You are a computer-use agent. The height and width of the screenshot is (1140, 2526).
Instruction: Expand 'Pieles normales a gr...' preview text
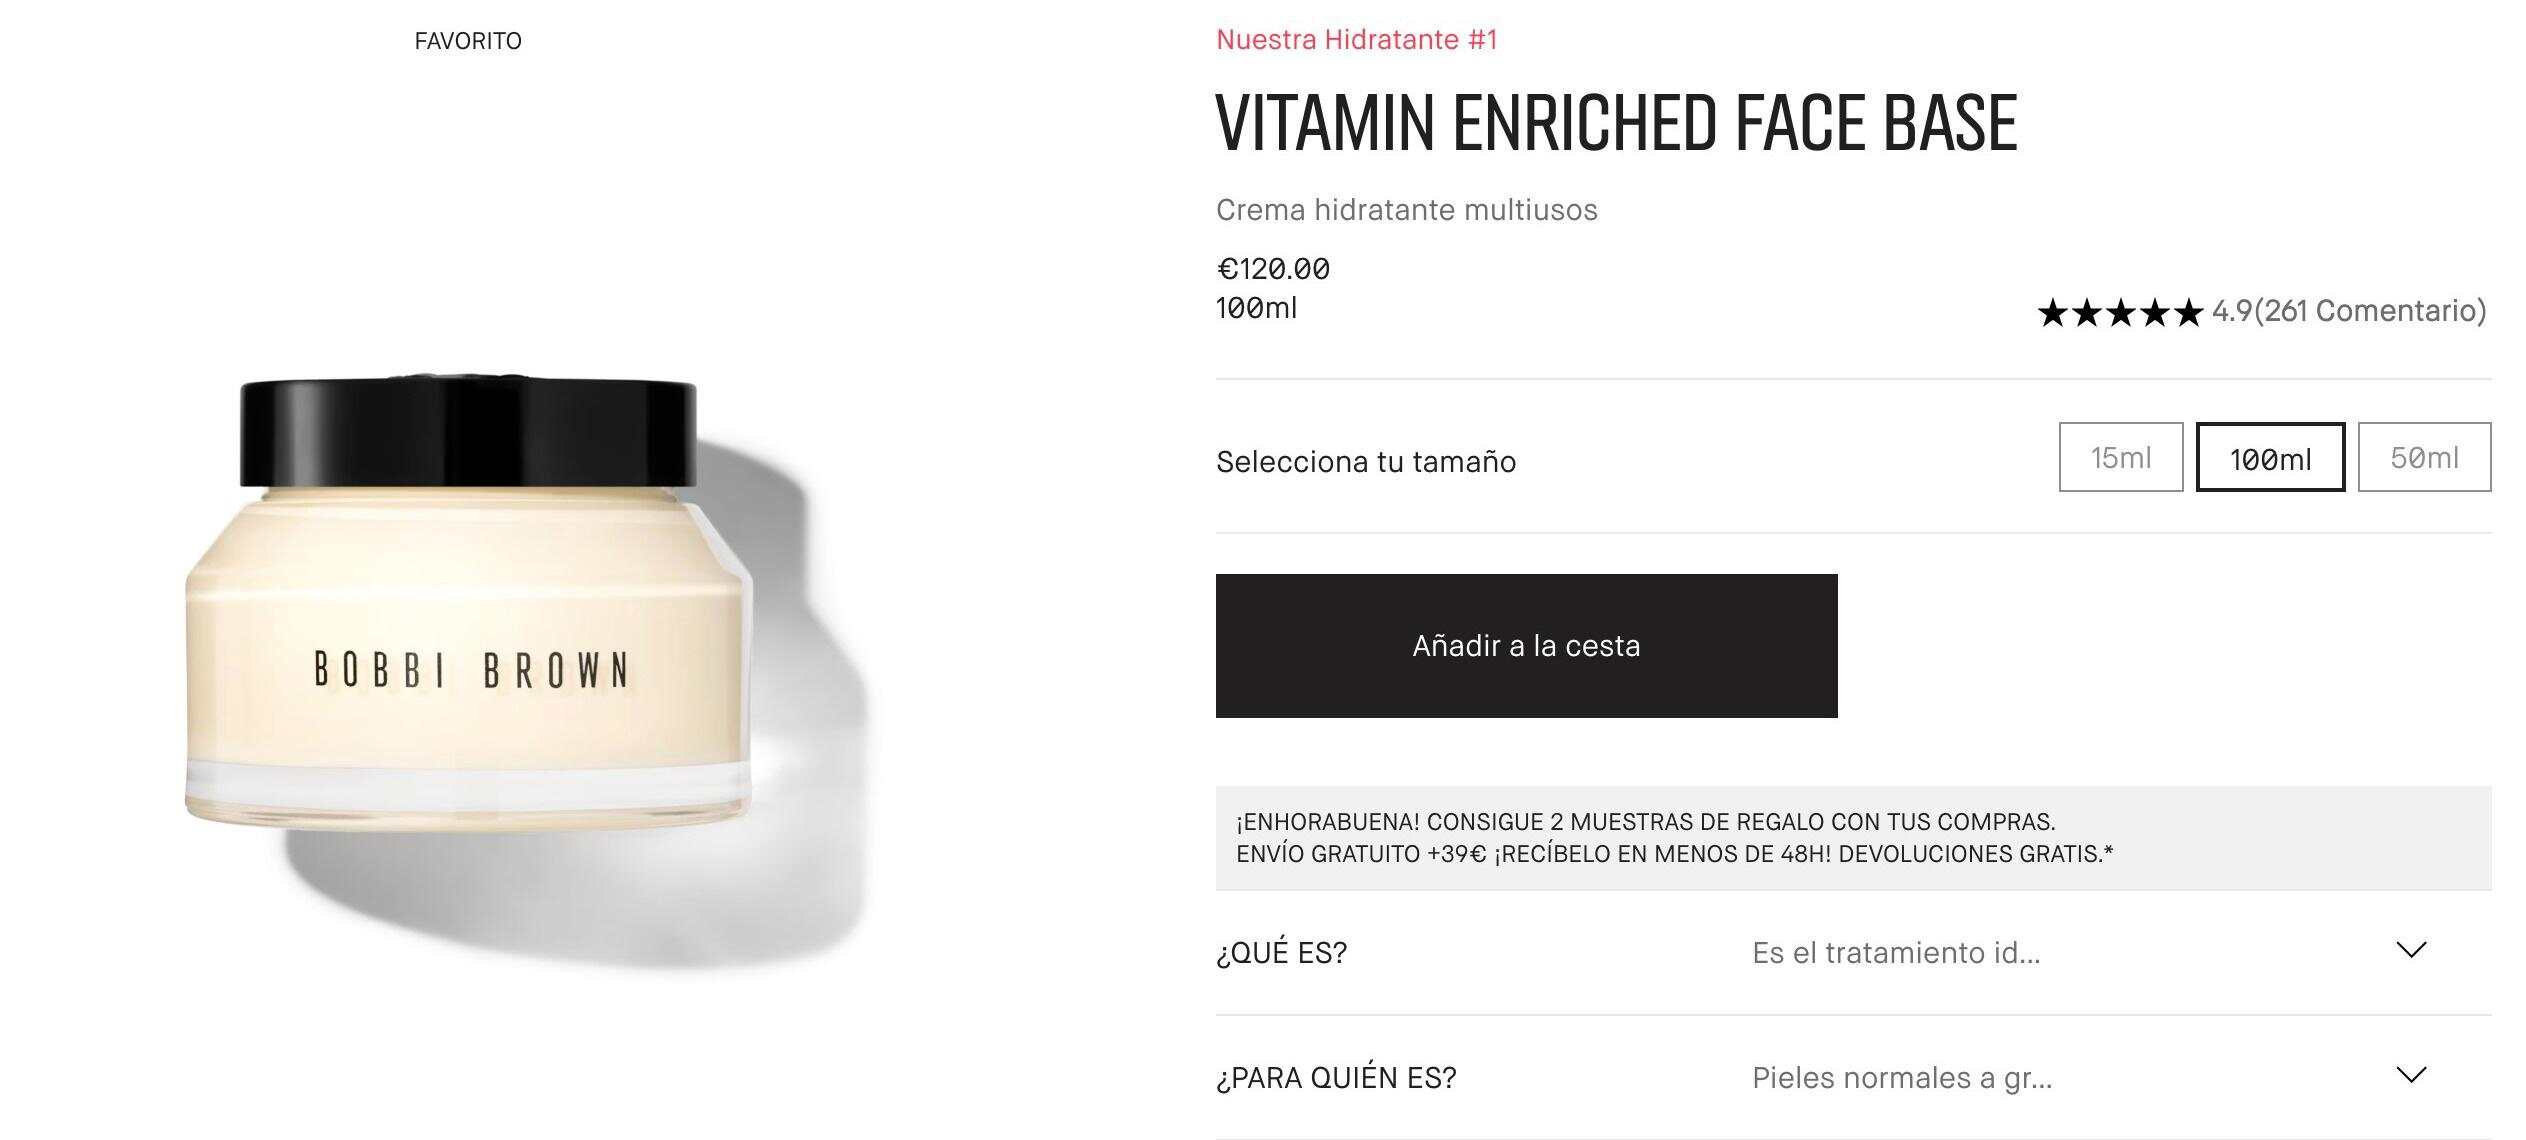1902,1078
